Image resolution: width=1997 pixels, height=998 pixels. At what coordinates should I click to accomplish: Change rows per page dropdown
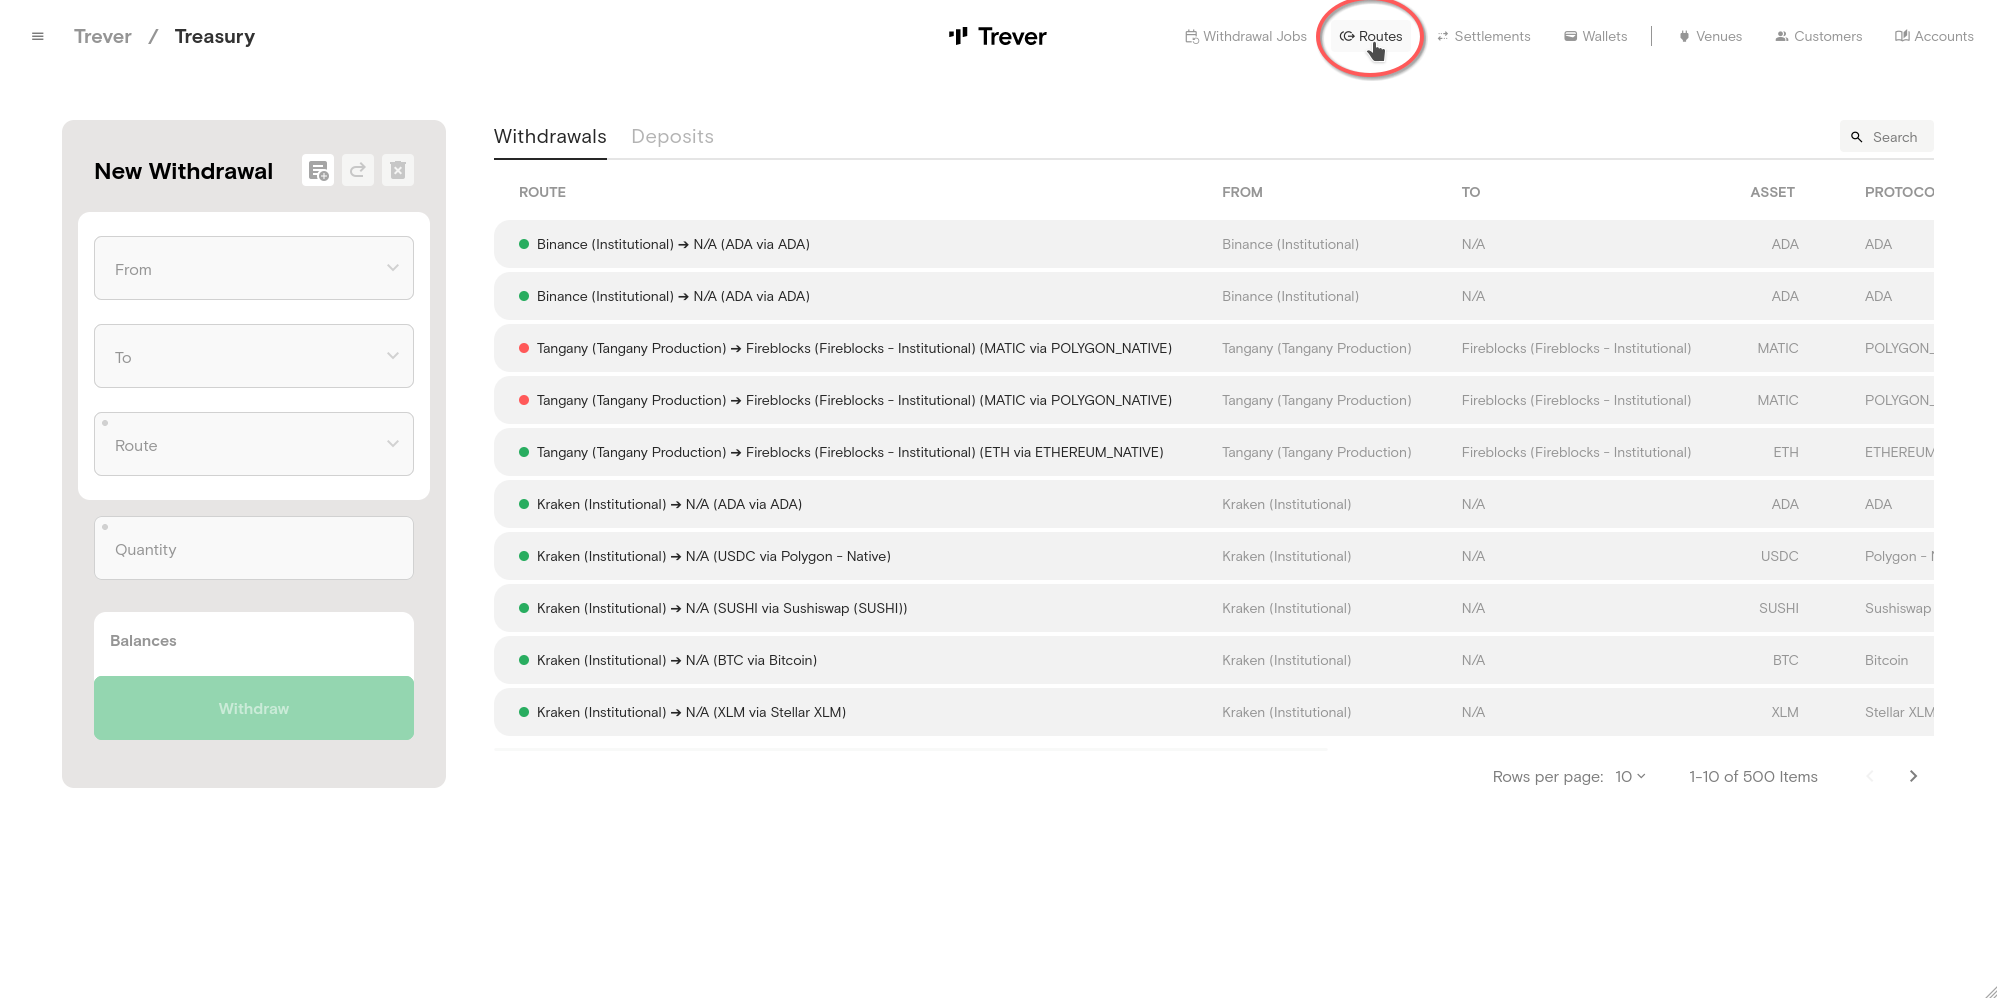(x=1630, y=776)
